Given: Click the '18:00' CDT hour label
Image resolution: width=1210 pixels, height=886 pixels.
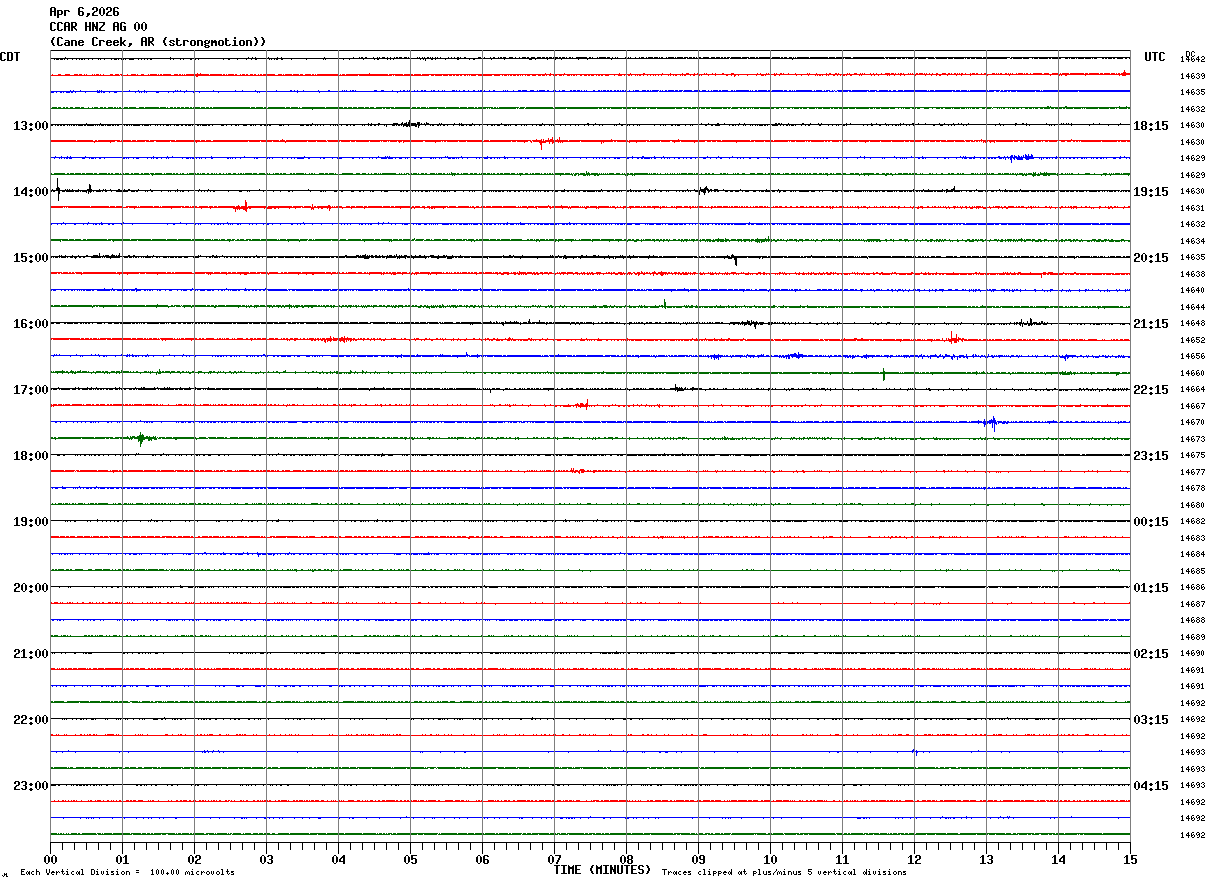Looking at the screenshot, I should 30,455.
